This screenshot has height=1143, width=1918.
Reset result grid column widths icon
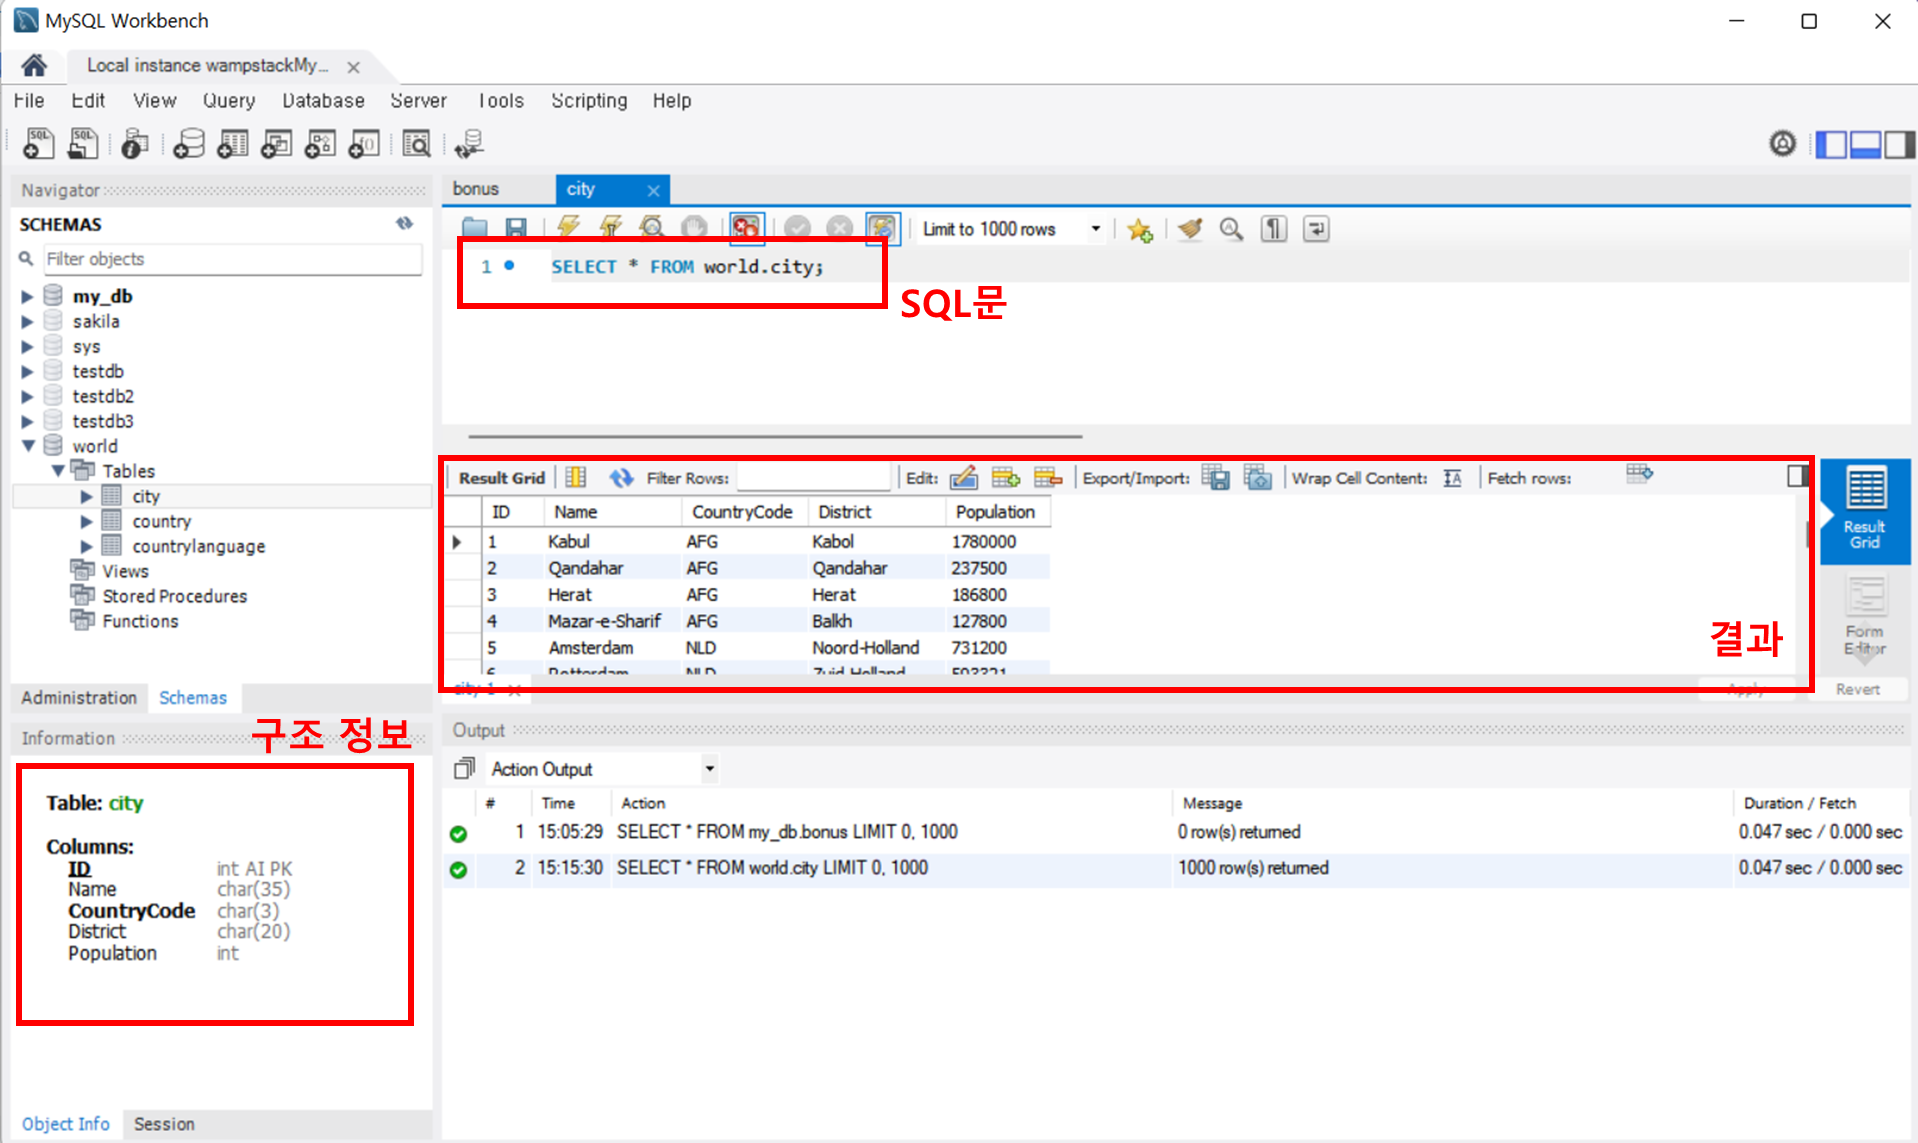click(x=576, y=477)
